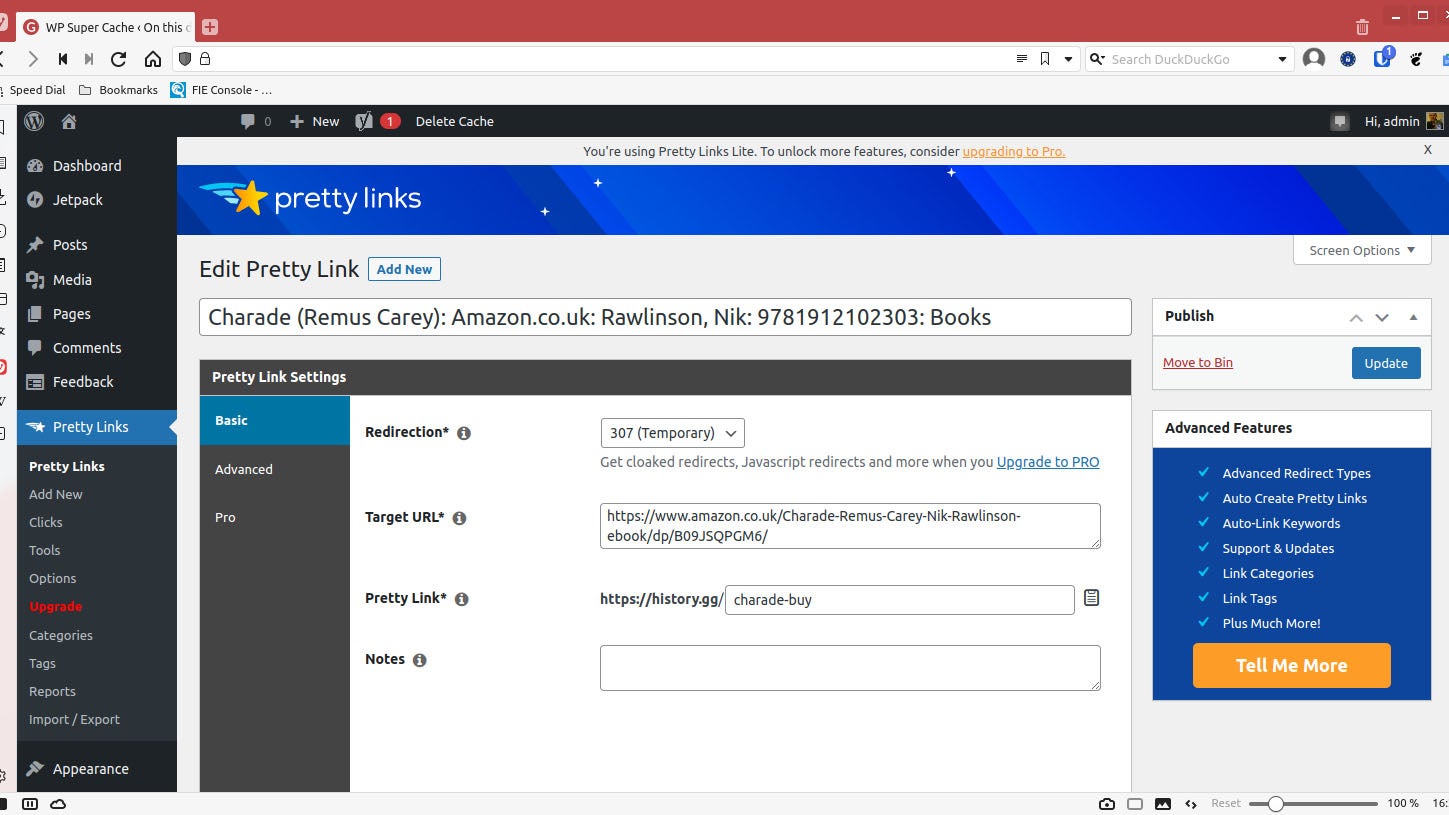Open the browser profile avatar
The width and height of the screenshot is (1449, 815).
point(1314,59)
